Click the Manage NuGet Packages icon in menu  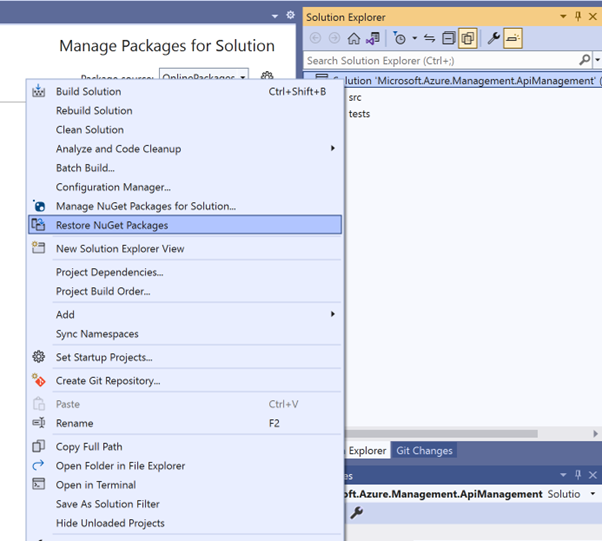[x=39, y=206]
